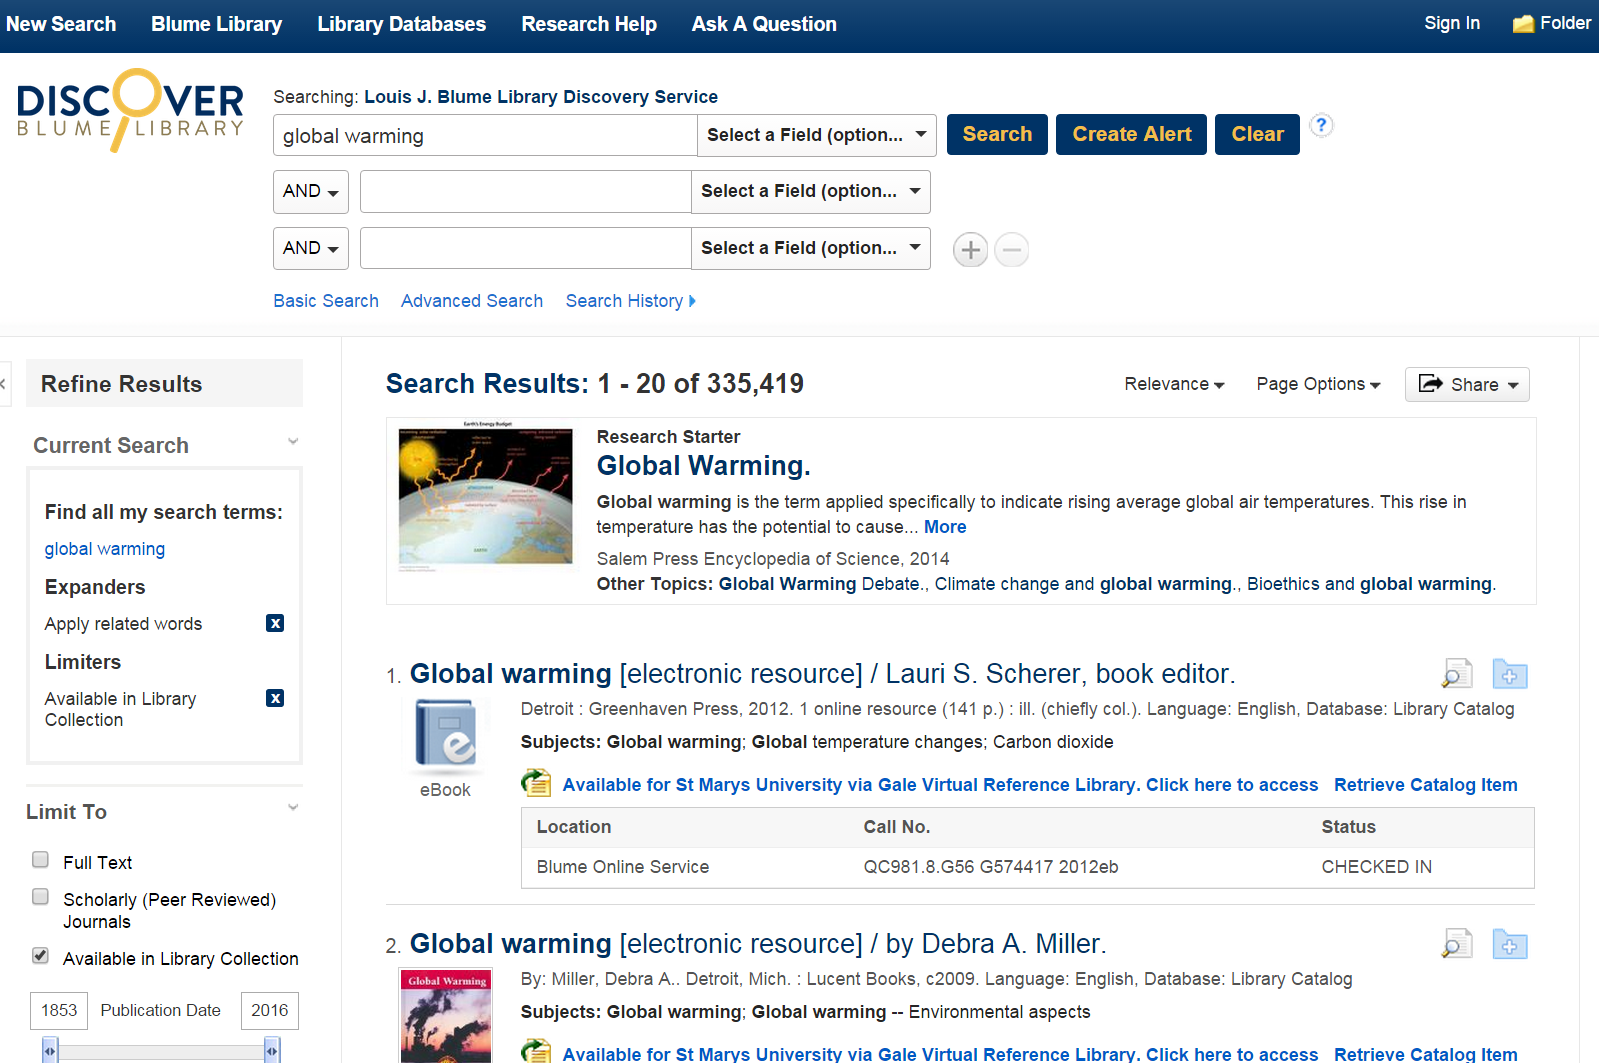Add a search row with plus icon

(970, 250)
